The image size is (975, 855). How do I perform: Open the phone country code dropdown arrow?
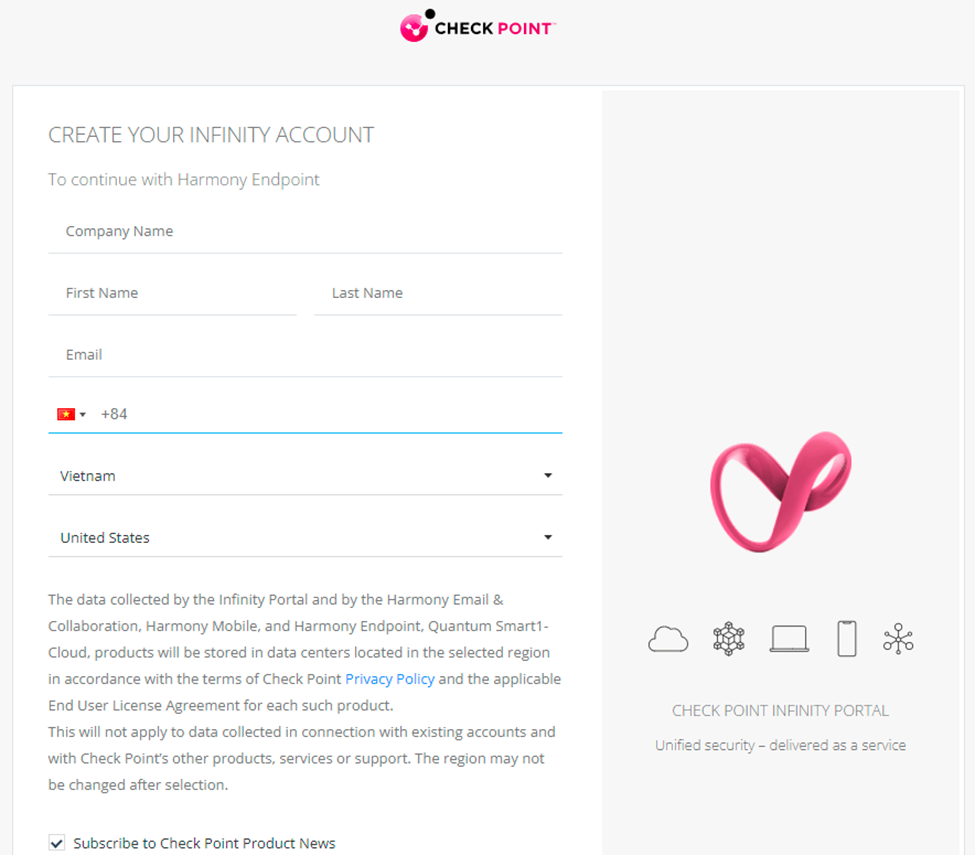[x=83, y=415]
